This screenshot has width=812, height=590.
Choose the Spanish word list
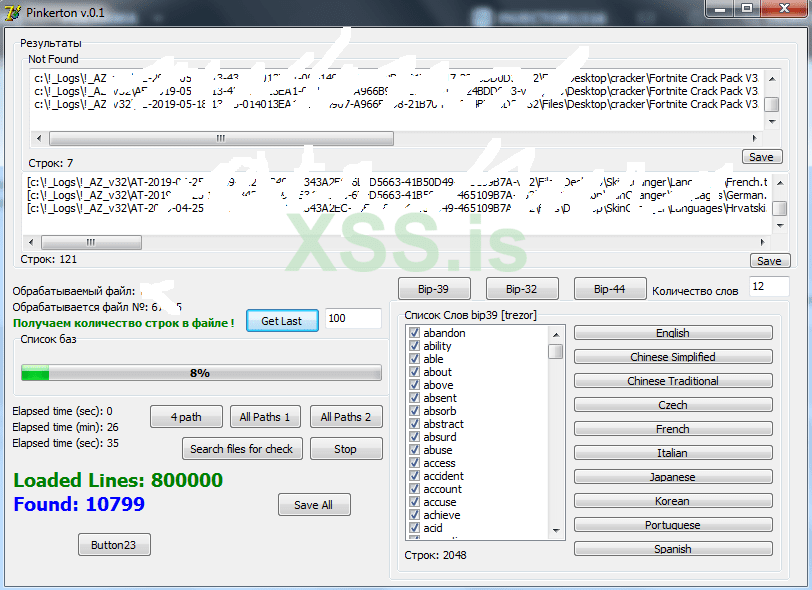[x=673, y=549]
